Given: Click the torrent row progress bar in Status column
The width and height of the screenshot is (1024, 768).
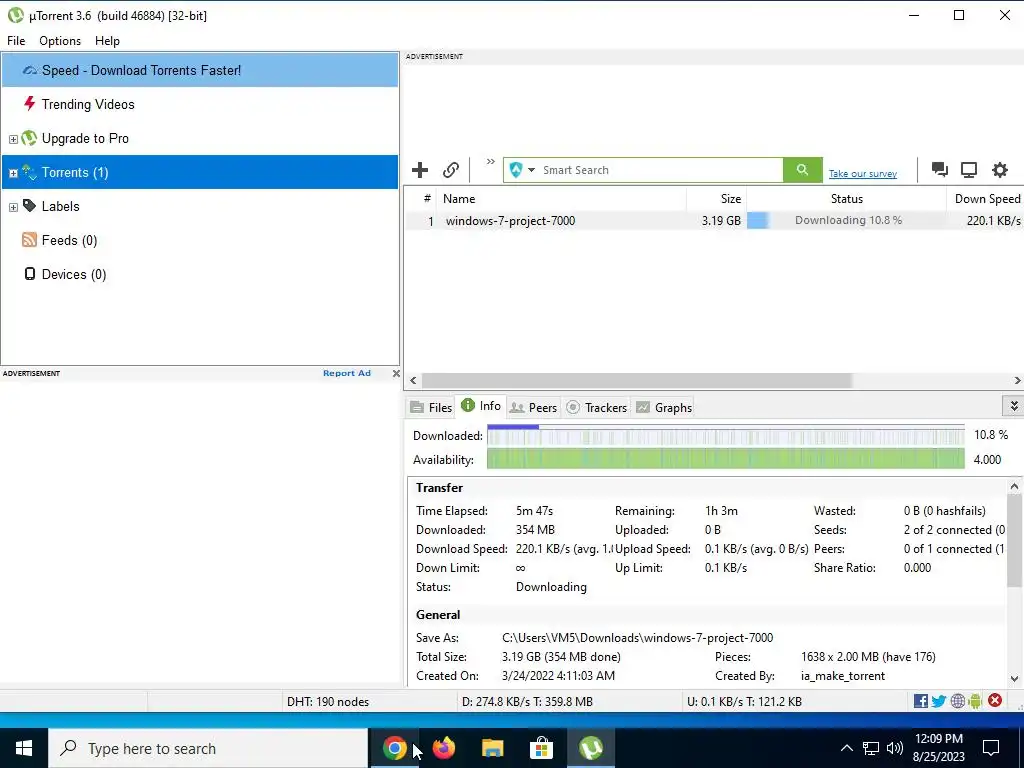Looking at the screenshot, I should (x=846, y=220).
